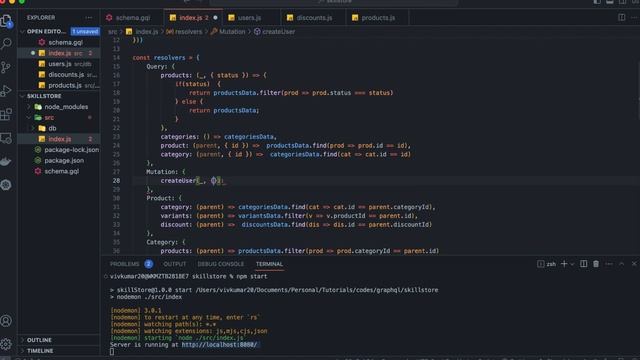Maximize the panel with up chevron
The height and width of the screenshot is (360, 640).
621,264
